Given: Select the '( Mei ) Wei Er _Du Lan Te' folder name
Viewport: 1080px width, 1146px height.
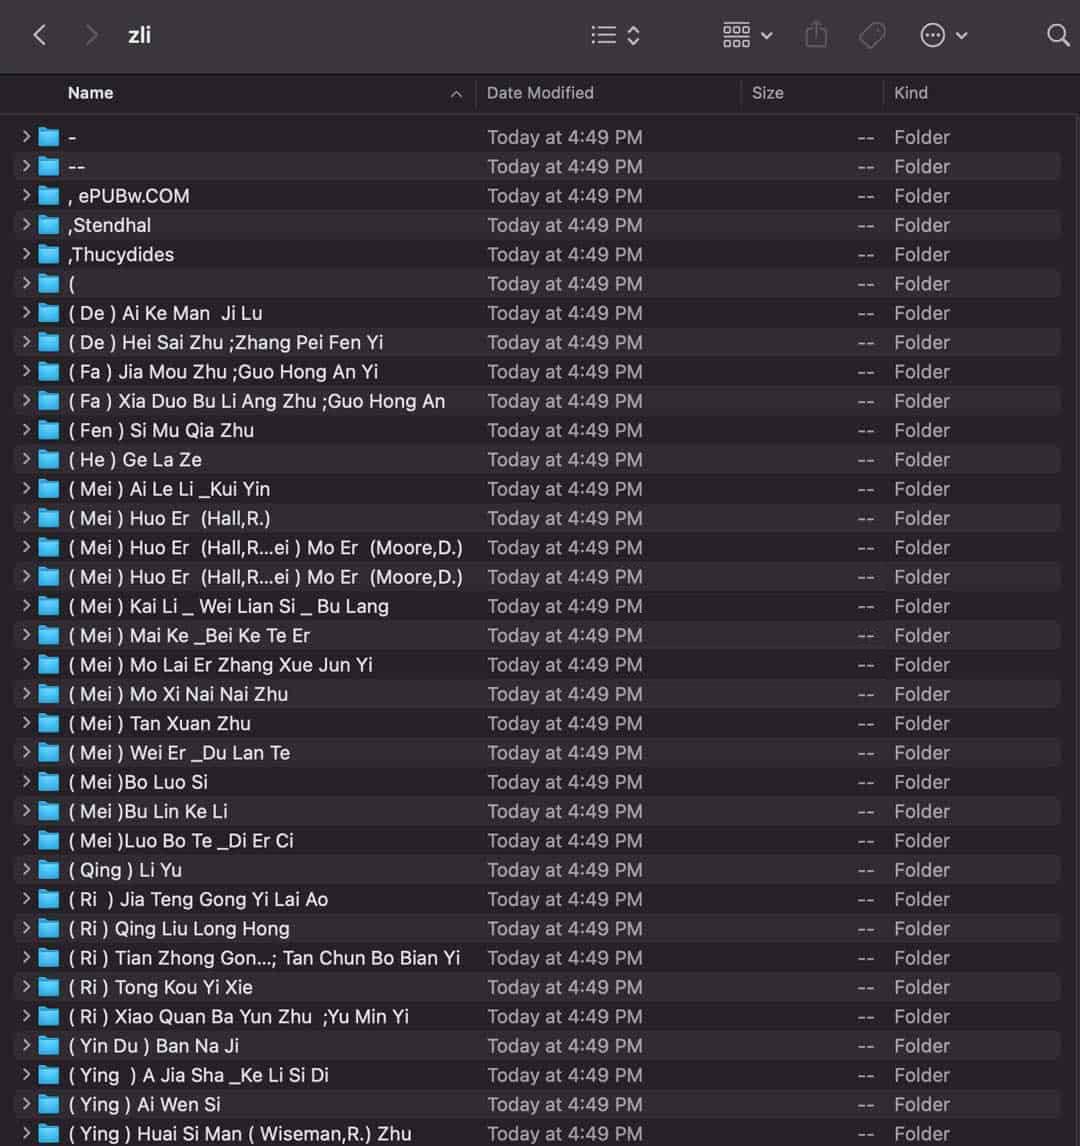Looking at the screenshot, I should pyautogui.click(x=180, y=753).
